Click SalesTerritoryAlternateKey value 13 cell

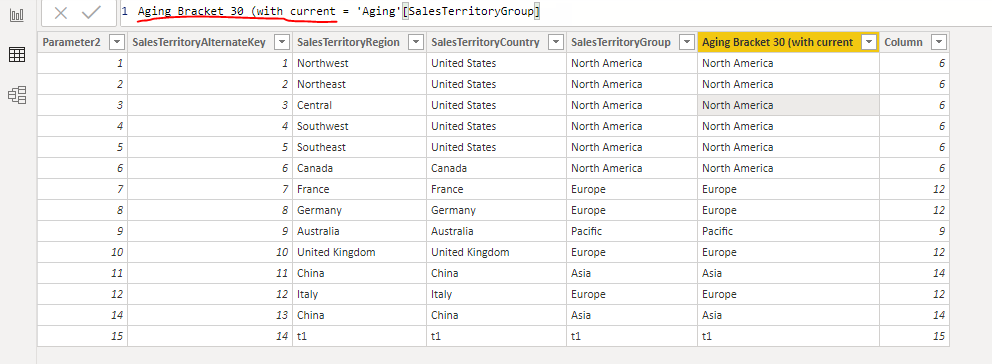click(x=210, y=315)
